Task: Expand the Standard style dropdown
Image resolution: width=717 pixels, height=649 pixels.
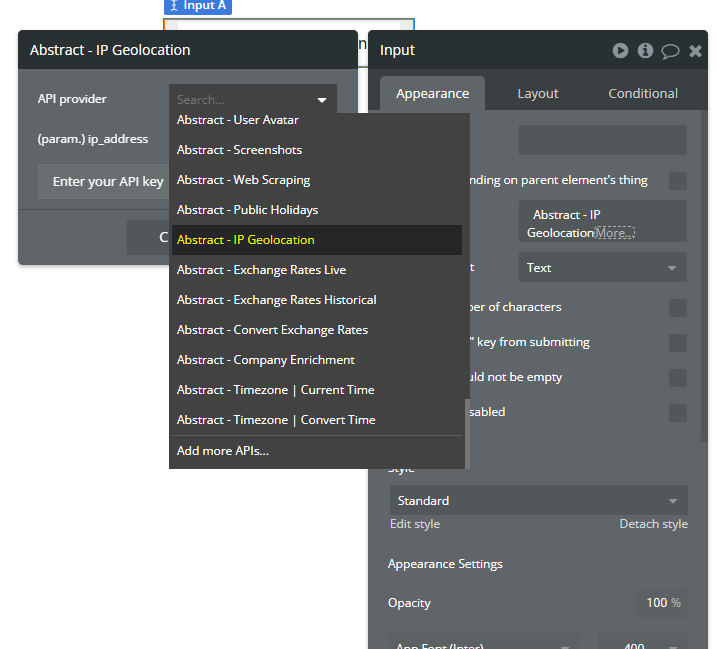Action: click(538, 501)
